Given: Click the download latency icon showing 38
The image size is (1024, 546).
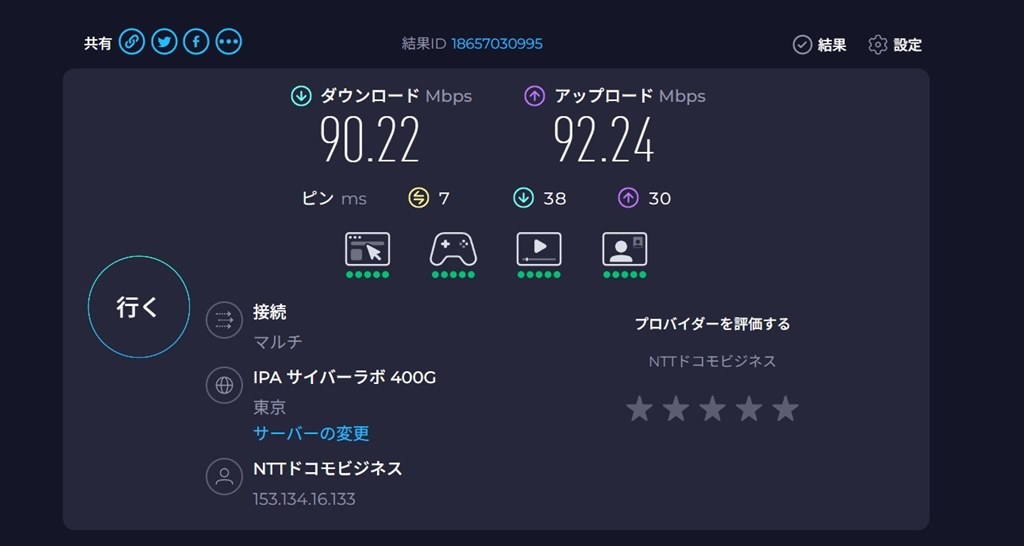Looking at the screenshot, I should pyautogui.click(x=524, y=198).
